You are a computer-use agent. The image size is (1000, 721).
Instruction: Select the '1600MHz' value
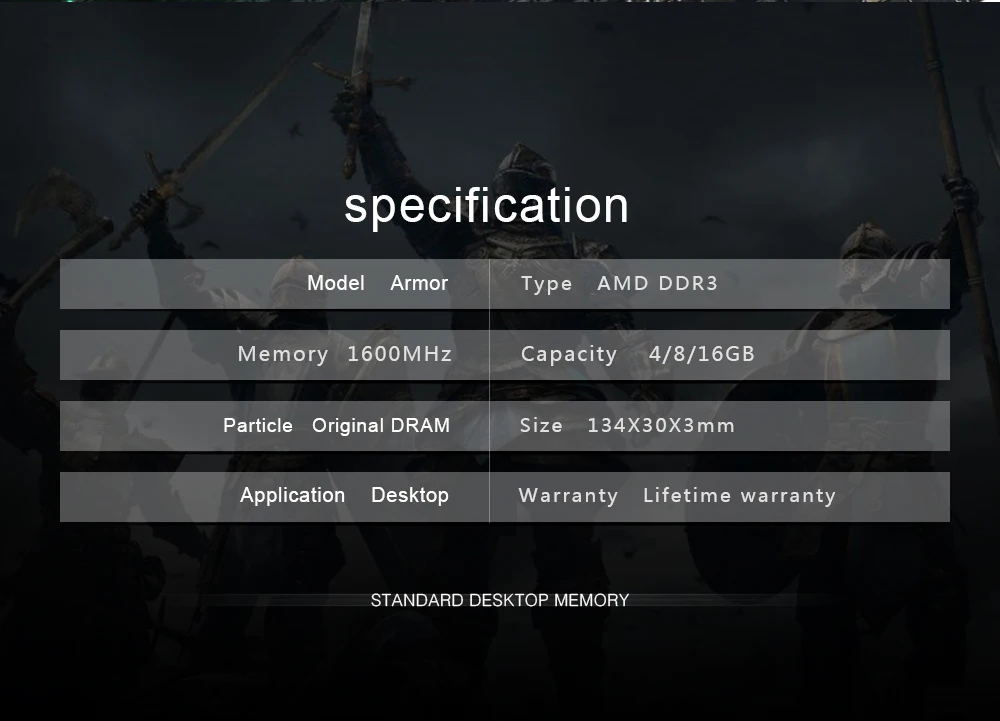coord(399,354)
